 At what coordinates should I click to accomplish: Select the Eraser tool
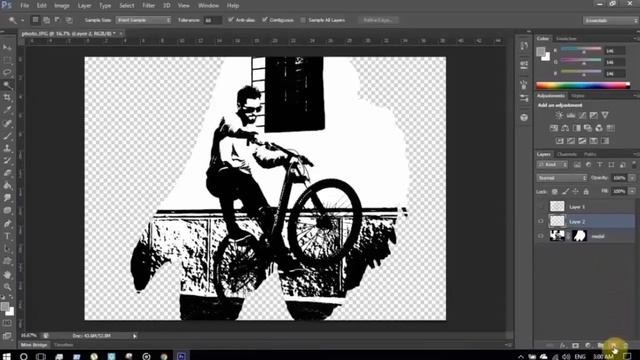tap(7, 173)
